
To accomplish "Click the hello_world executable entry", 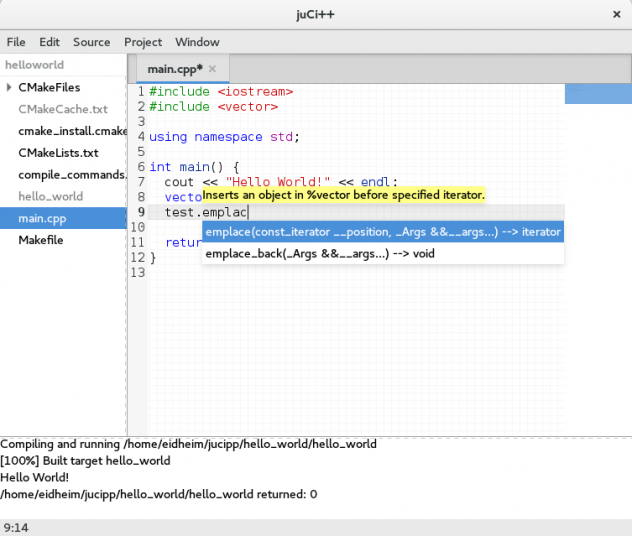I will point(51,197).
